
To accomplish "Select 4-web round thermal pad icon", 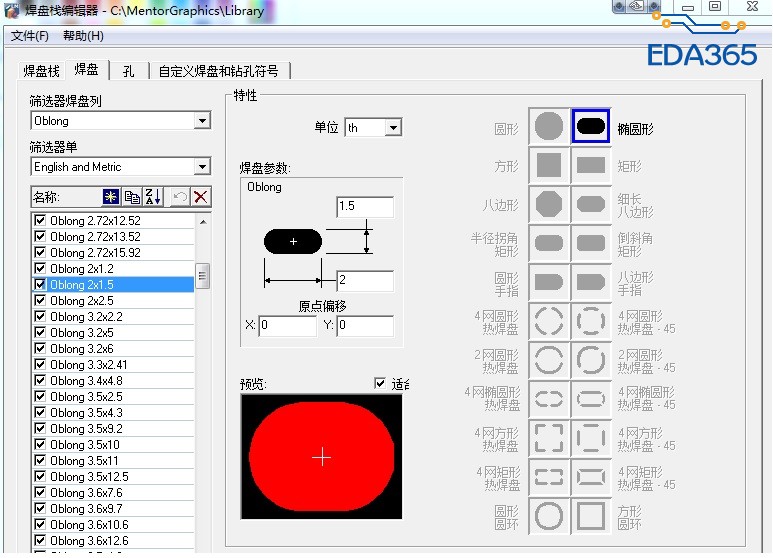I will 549,321.
